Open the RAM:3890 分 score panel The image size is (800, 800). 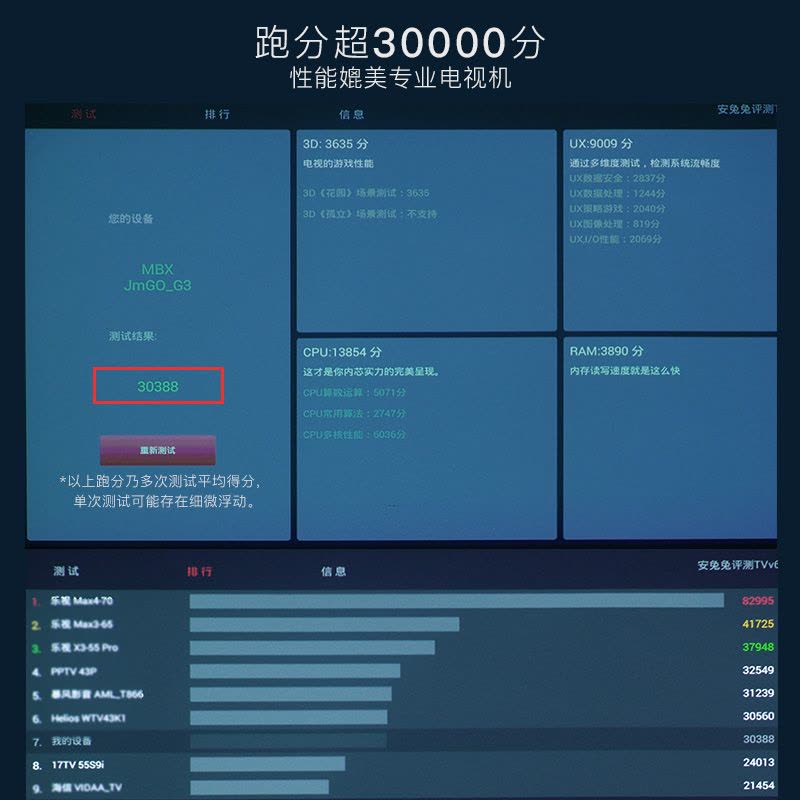670,438
